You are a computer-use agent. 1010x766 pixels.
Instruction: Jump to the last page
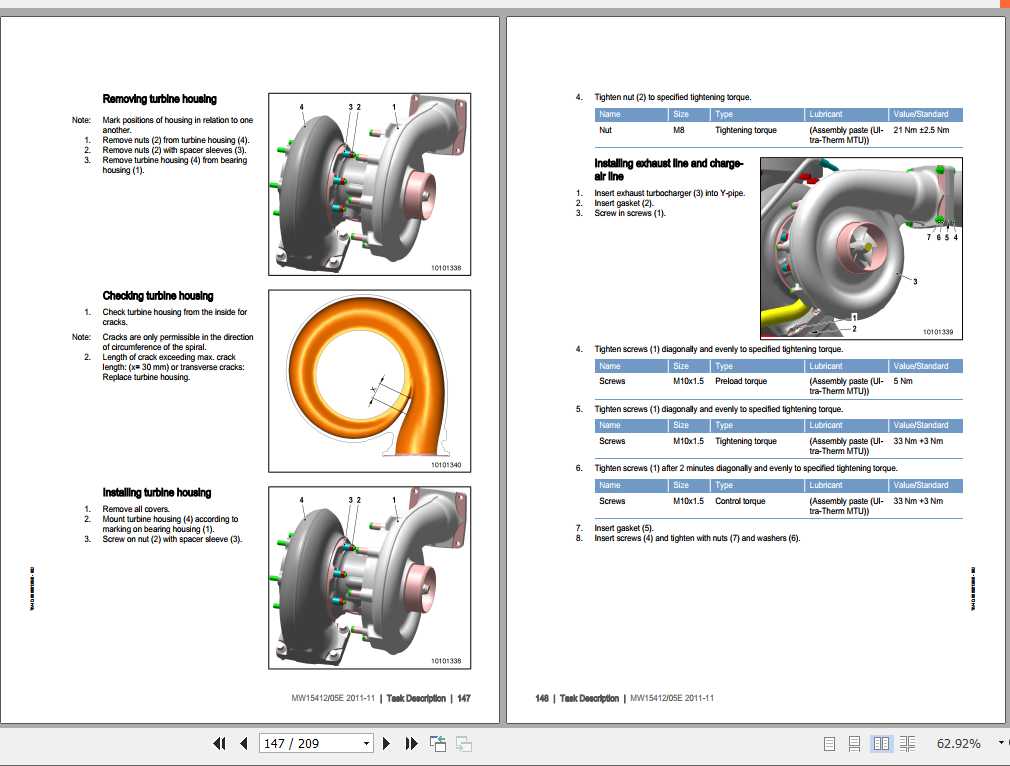411,743
